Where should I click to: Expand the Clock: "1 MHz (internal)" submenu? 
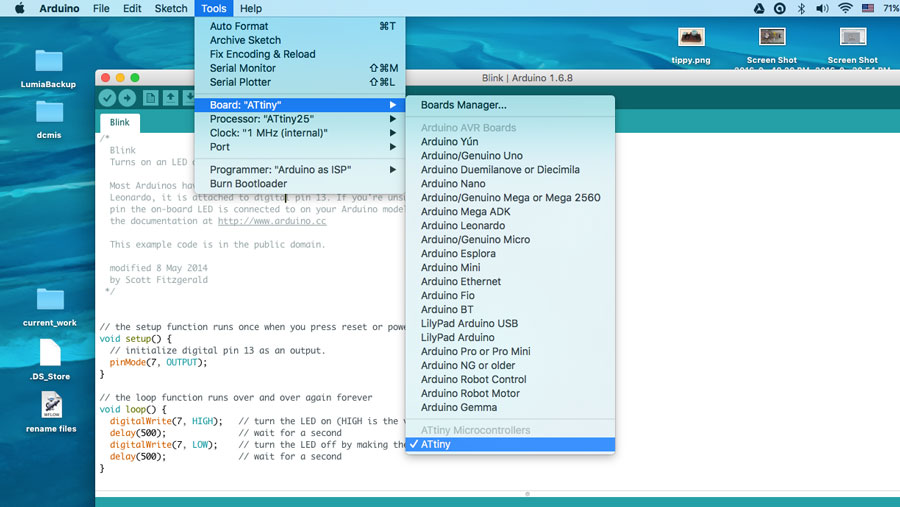tap(300, 133)
